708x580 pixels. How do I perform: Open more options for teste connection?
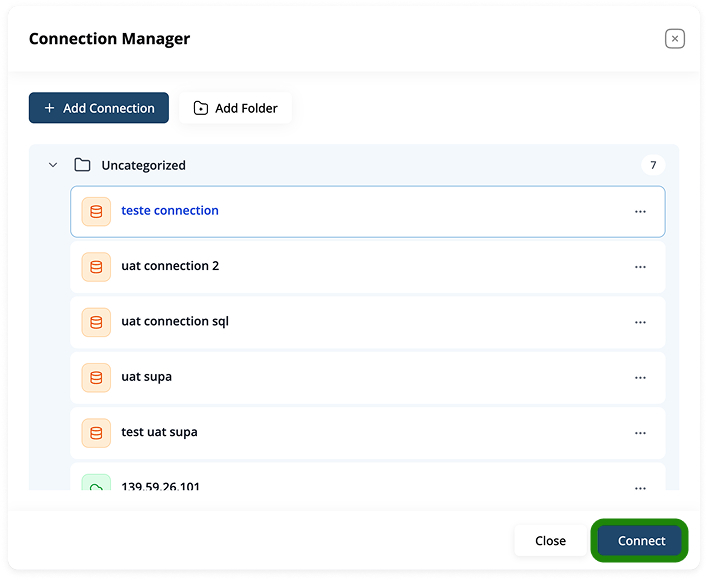(640, 211)
